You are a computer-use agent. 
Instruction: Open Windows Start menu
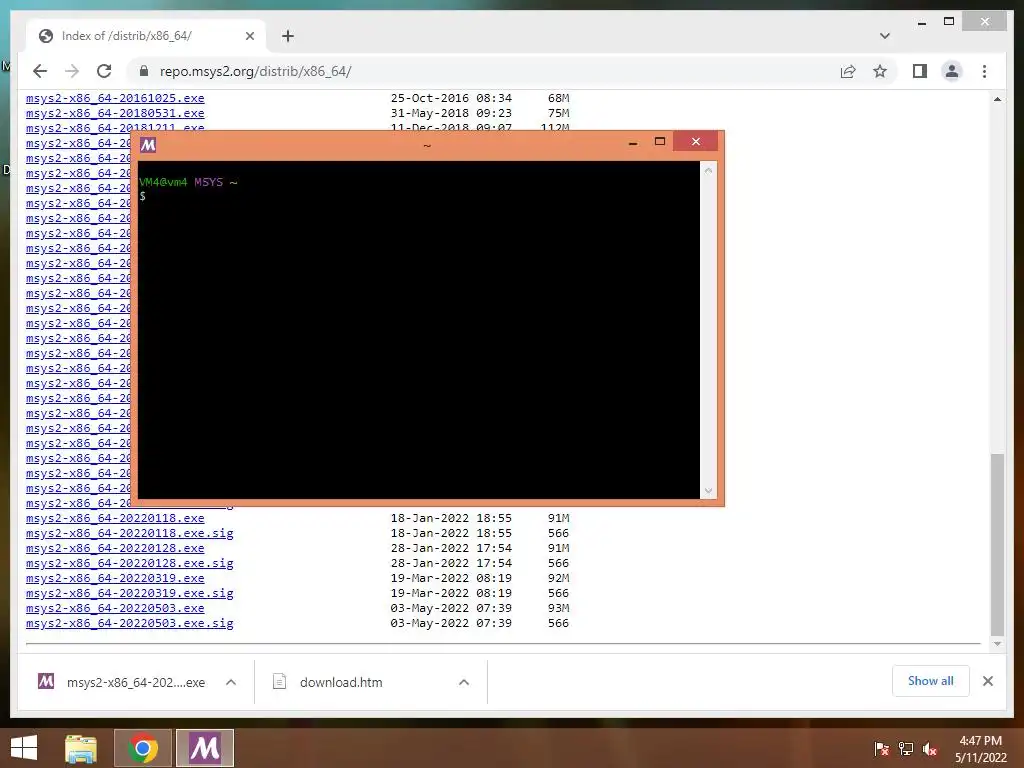[24, 748]
